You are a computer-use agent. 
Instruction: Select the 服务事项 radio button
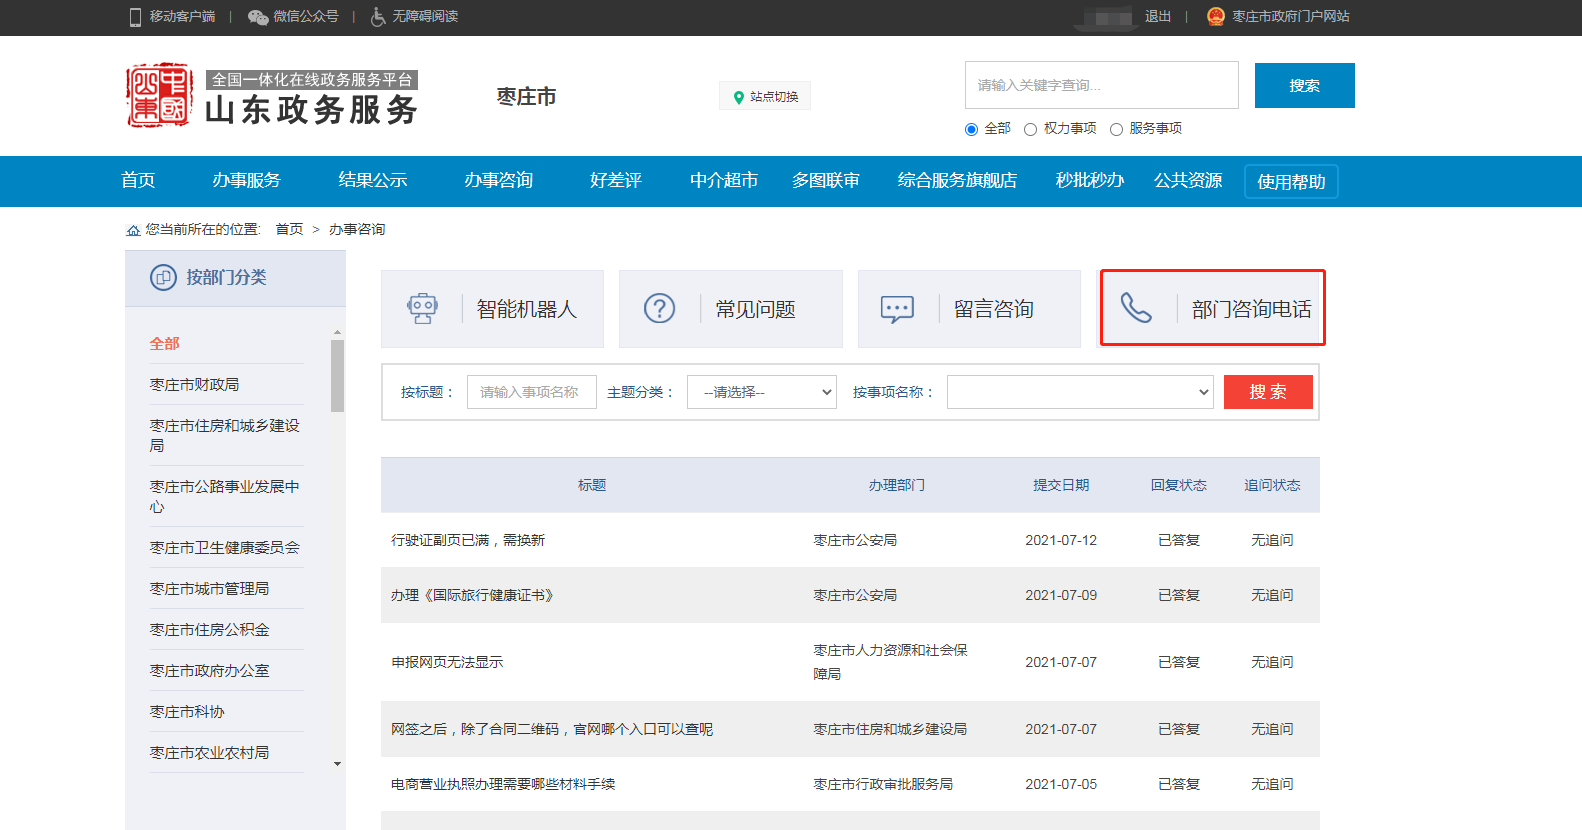(x=1116, y=129)
